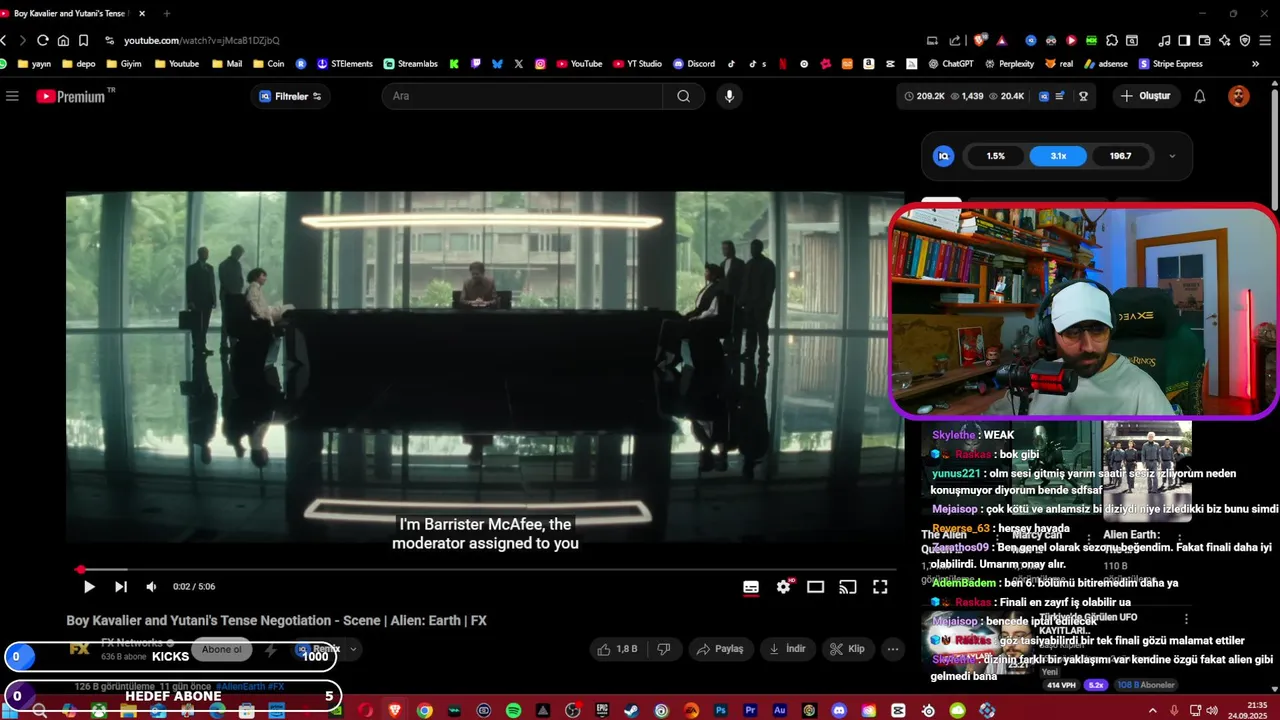Open the yayın bookmarks folder
Screen dimensions: 1280x720
pos(33,64)
